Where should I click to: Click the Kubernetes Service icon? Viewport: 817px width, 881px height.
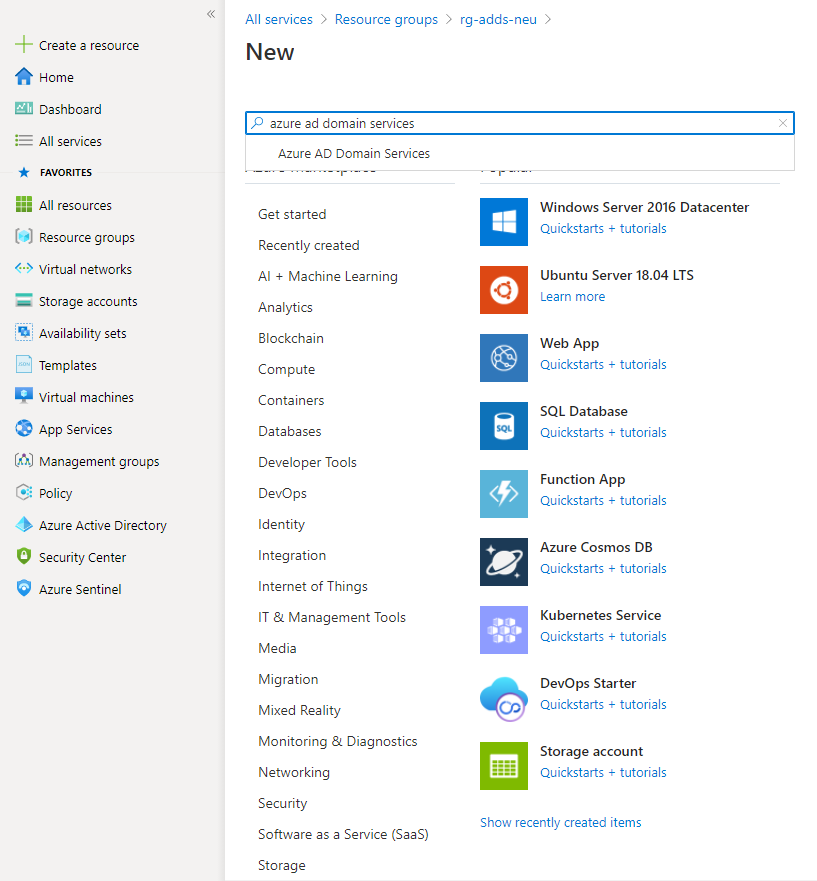pyautogui.click(x=503, y=630)
